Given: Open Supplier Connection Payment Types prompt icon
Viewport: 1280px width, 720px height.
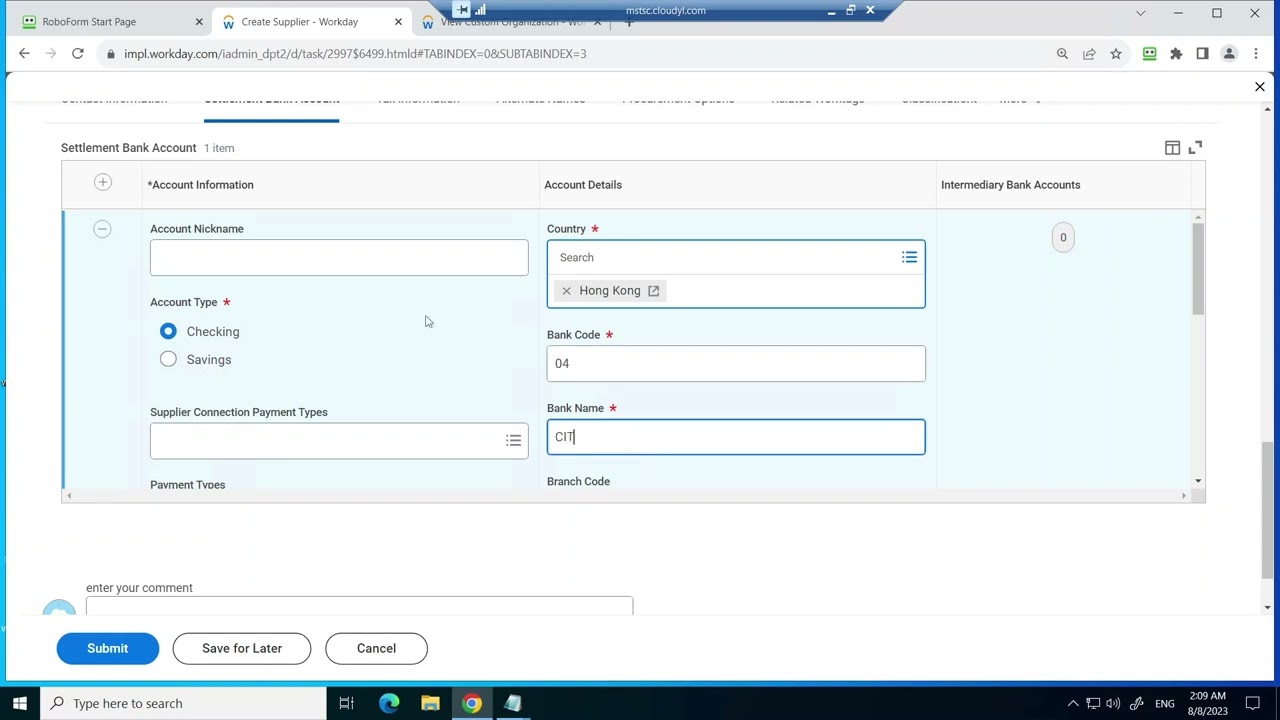Looking at the screenshot, I should pyautogui.click(x=513, y=441).
